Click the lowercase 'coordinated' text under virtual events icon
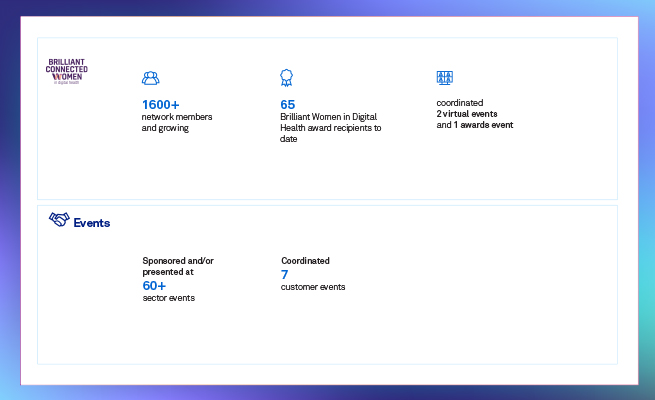The width and height of the screenshot is (655, 400). [x=459, y=103]
